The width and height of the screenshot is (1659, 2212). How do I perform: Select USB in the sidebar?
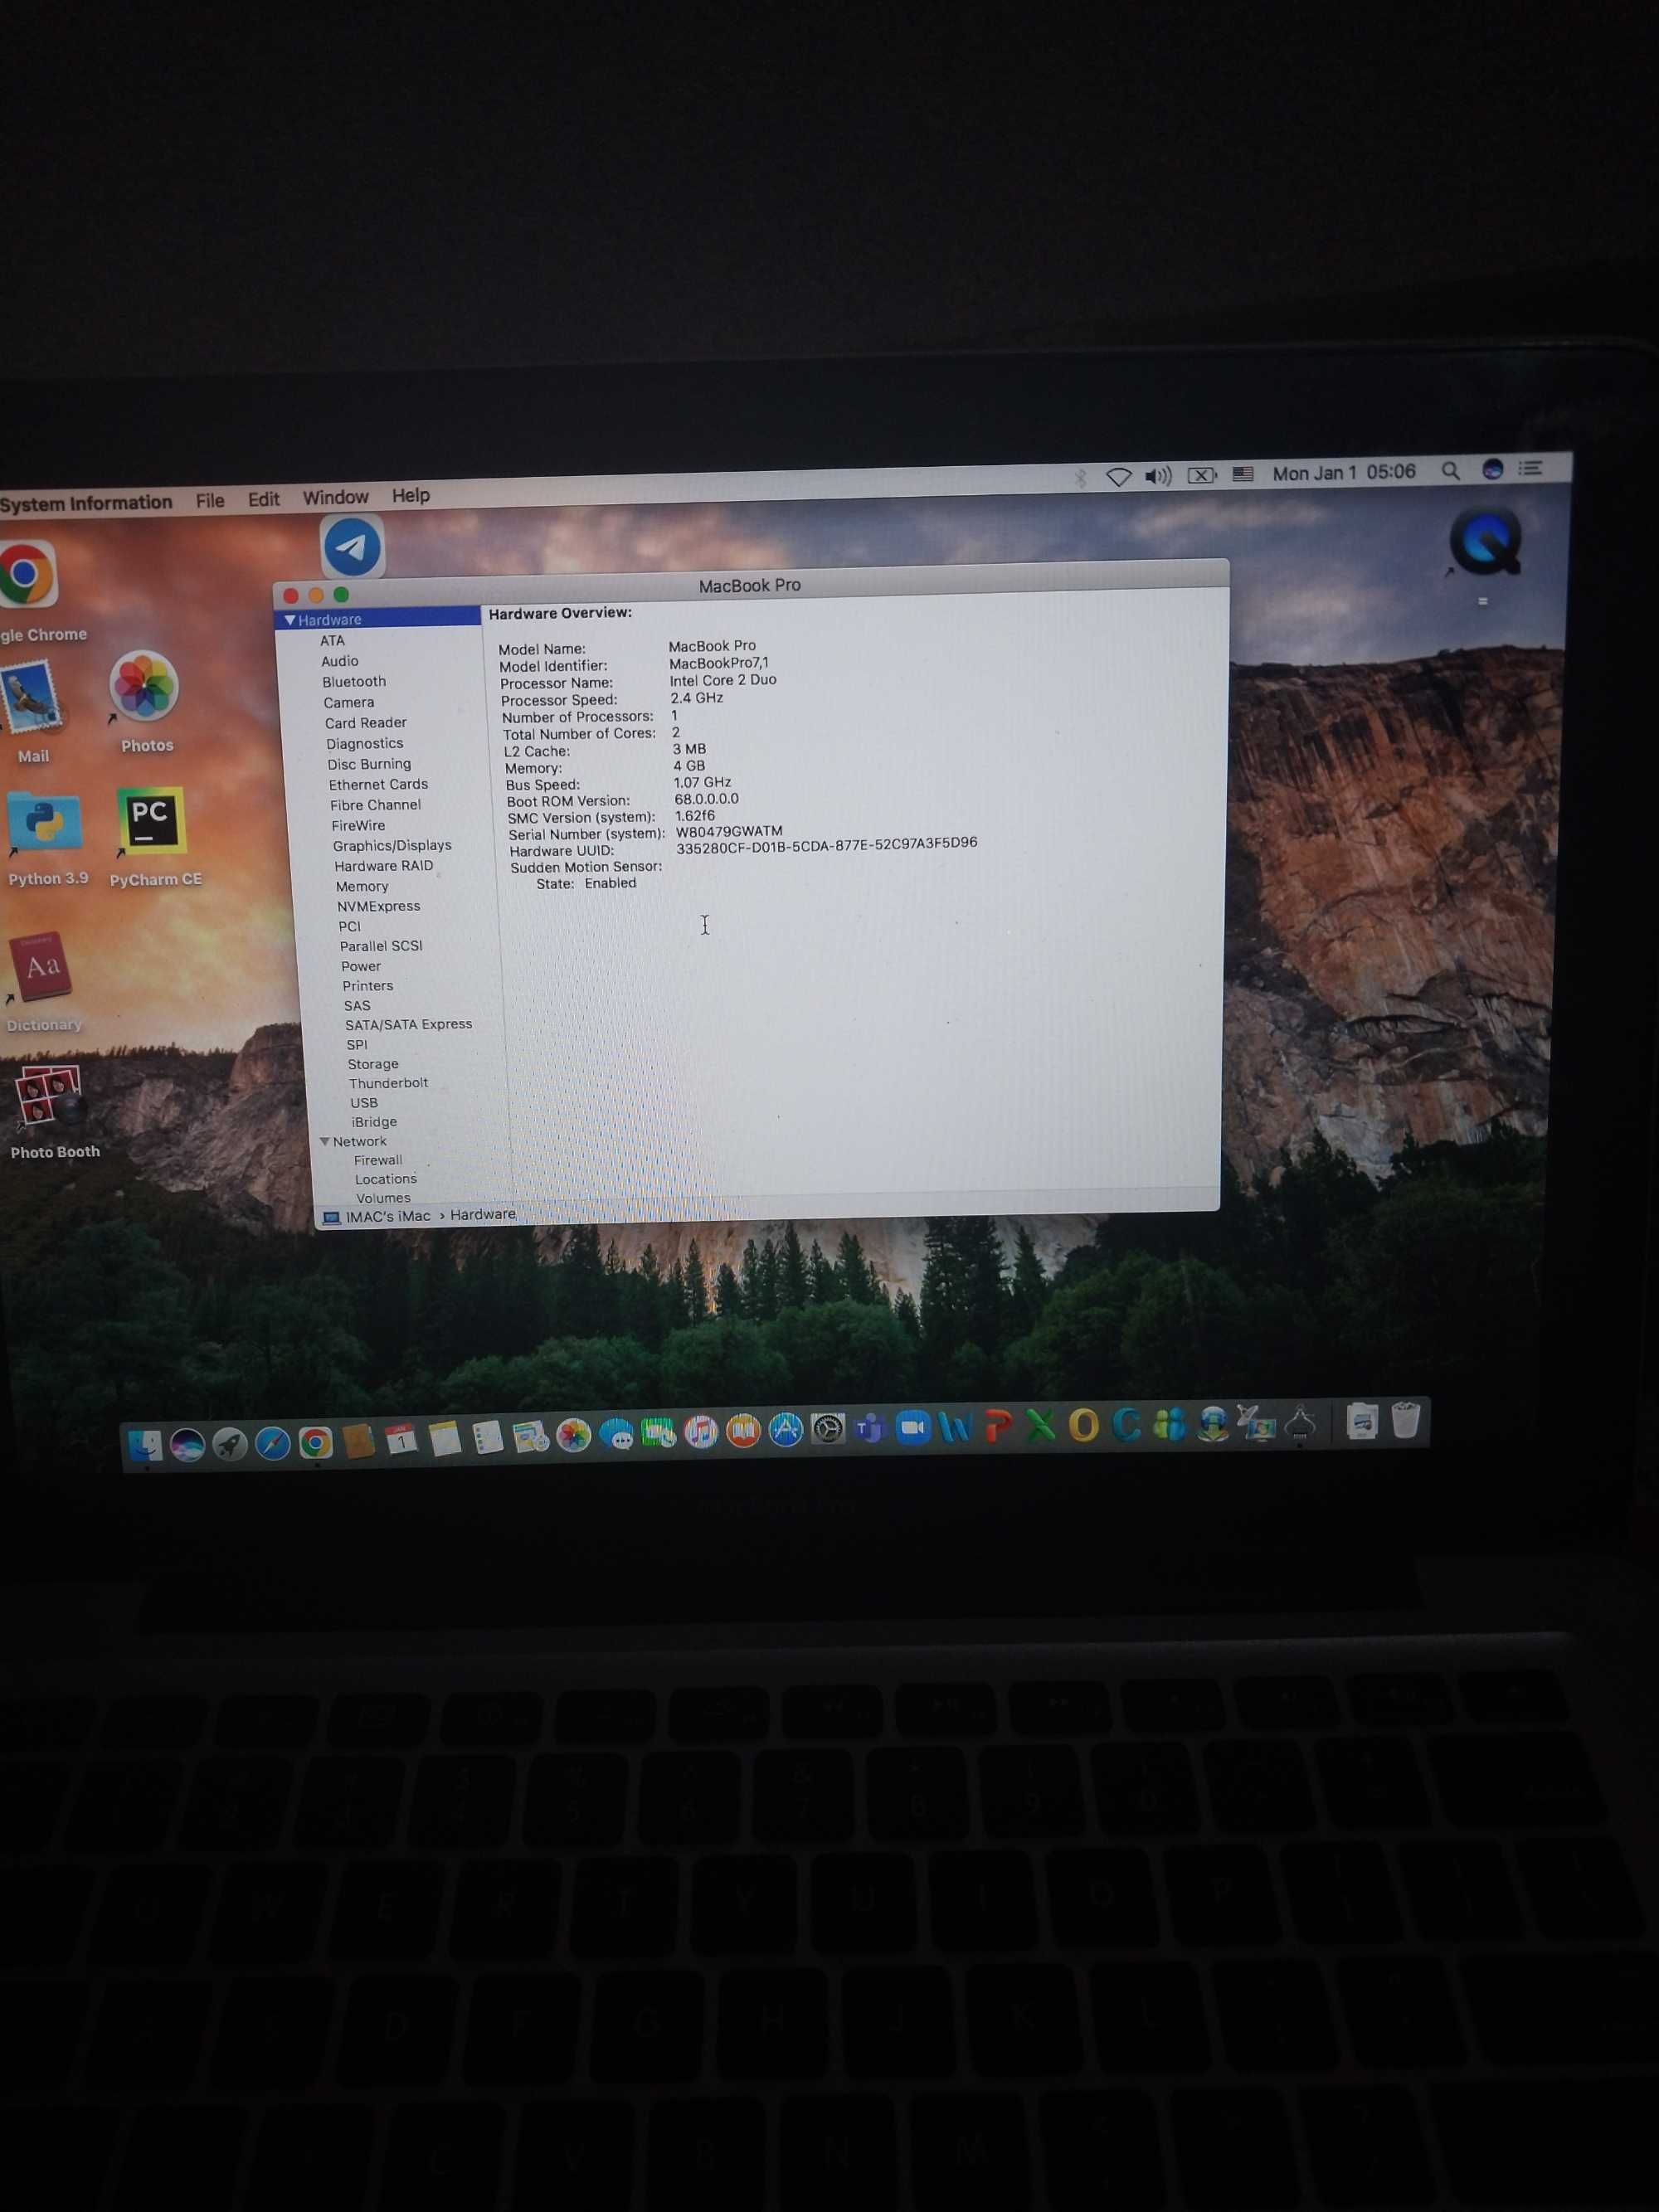(x=364, y=1103)
